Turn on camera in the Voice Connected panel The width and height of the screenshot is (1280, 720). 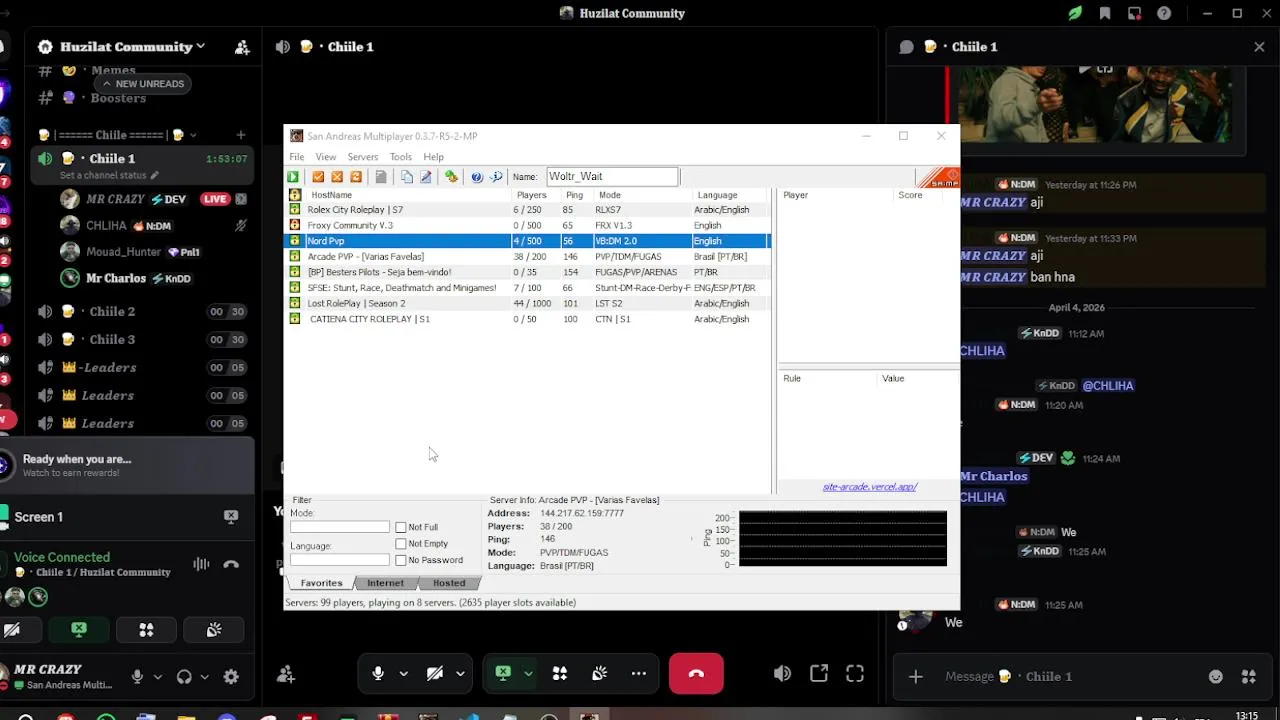click(13, 630)
